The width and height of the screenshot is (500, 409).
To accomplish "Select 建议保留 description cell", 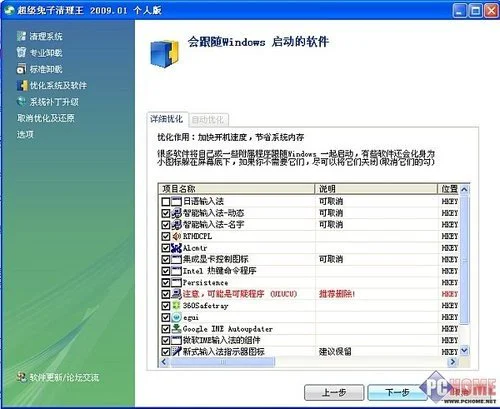I will click(x=335, y=351).
